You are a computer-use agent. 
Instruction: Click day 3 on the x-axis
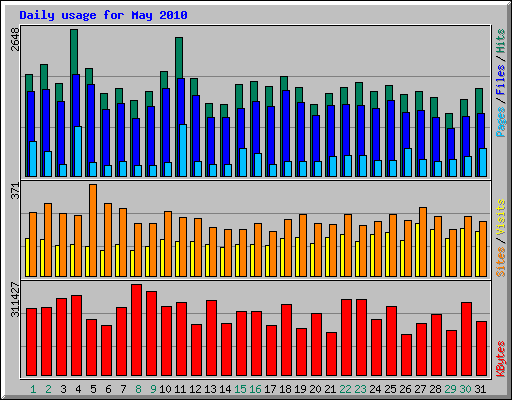pos(63,389)
